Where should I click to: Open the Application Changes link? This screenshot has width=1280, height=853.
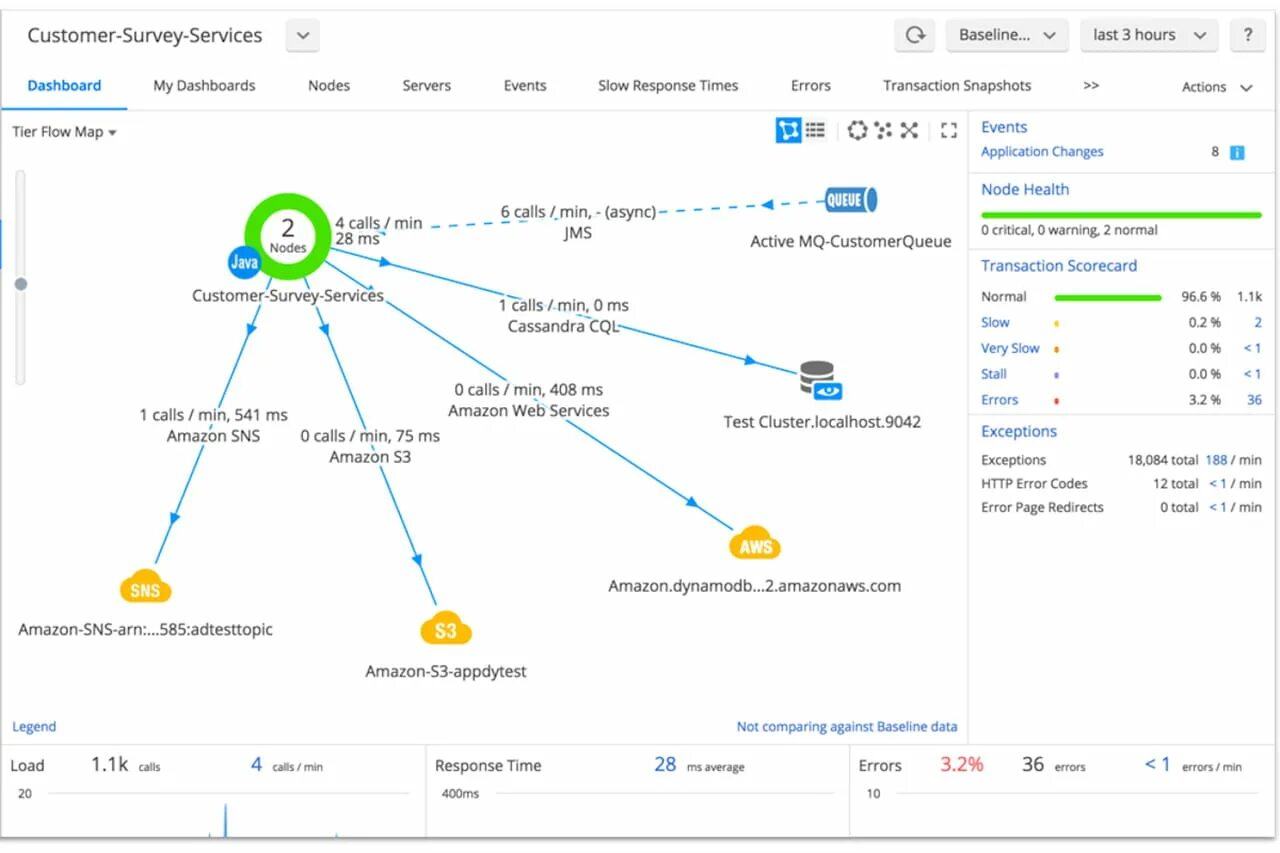coord(1042,152)
